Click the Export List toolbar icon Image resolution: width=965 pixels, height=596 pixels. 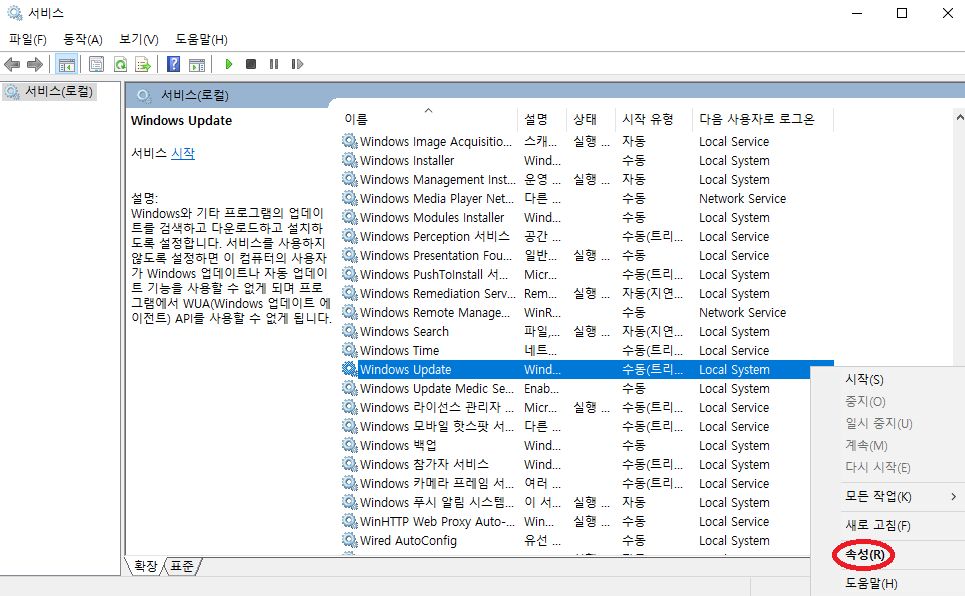(143, 64)
